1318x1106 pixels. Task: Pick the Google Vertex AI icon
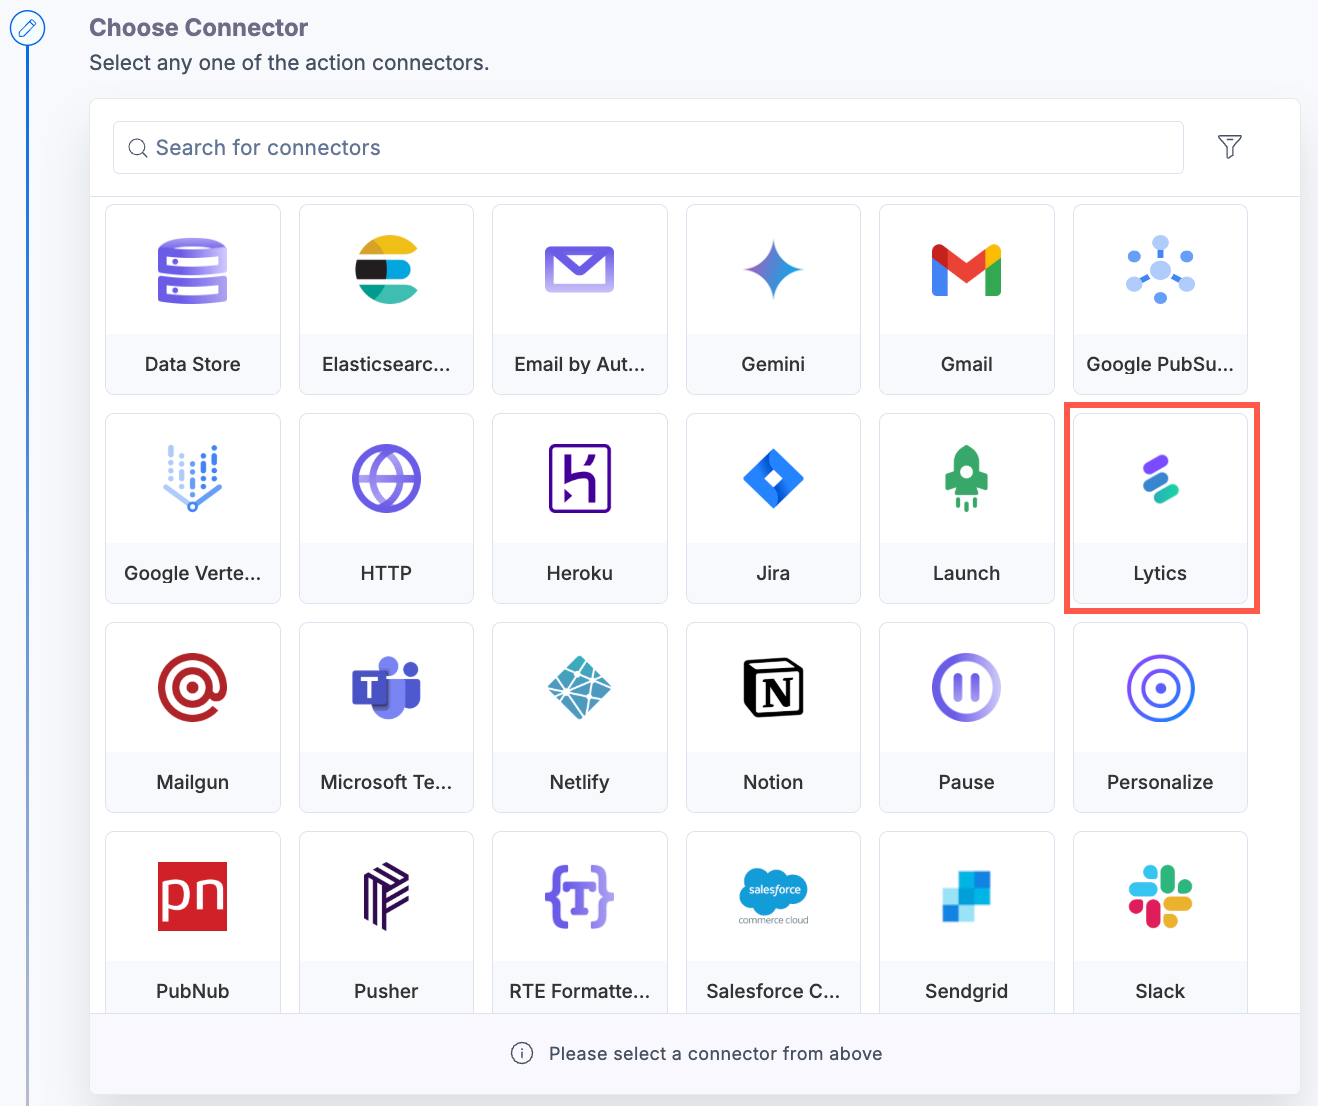pos(193,479)
